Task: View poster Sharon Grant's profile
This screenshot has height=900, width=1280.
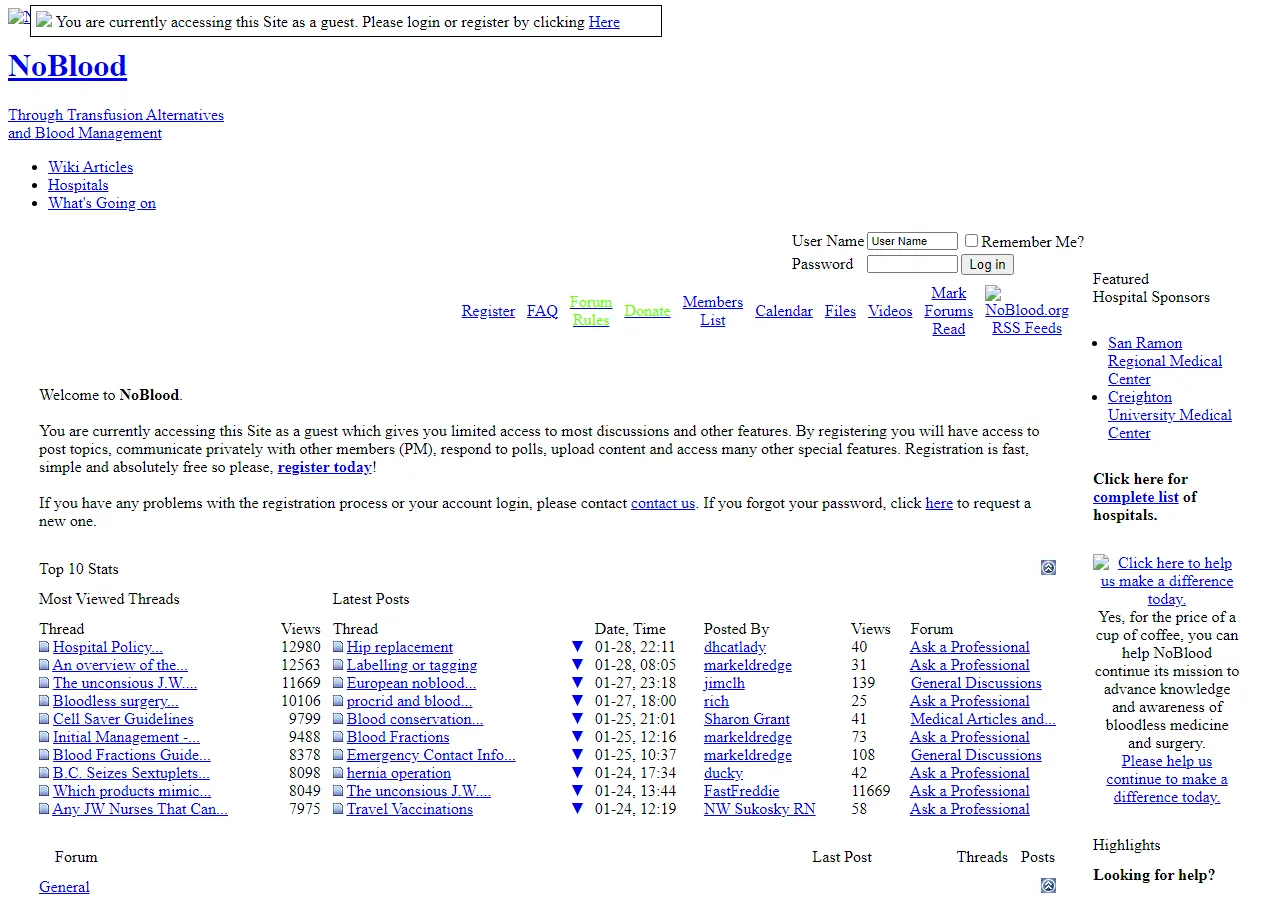Action: (747, 719)
